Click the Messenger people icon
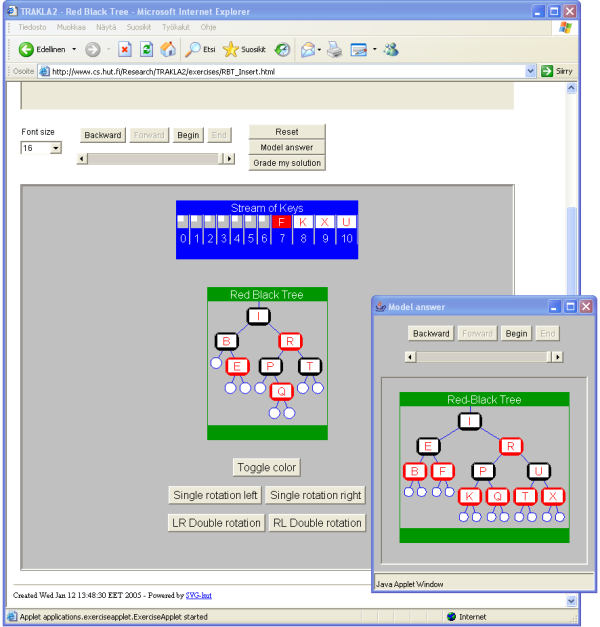This screenshot has height=627, width=600. [391, 50]
